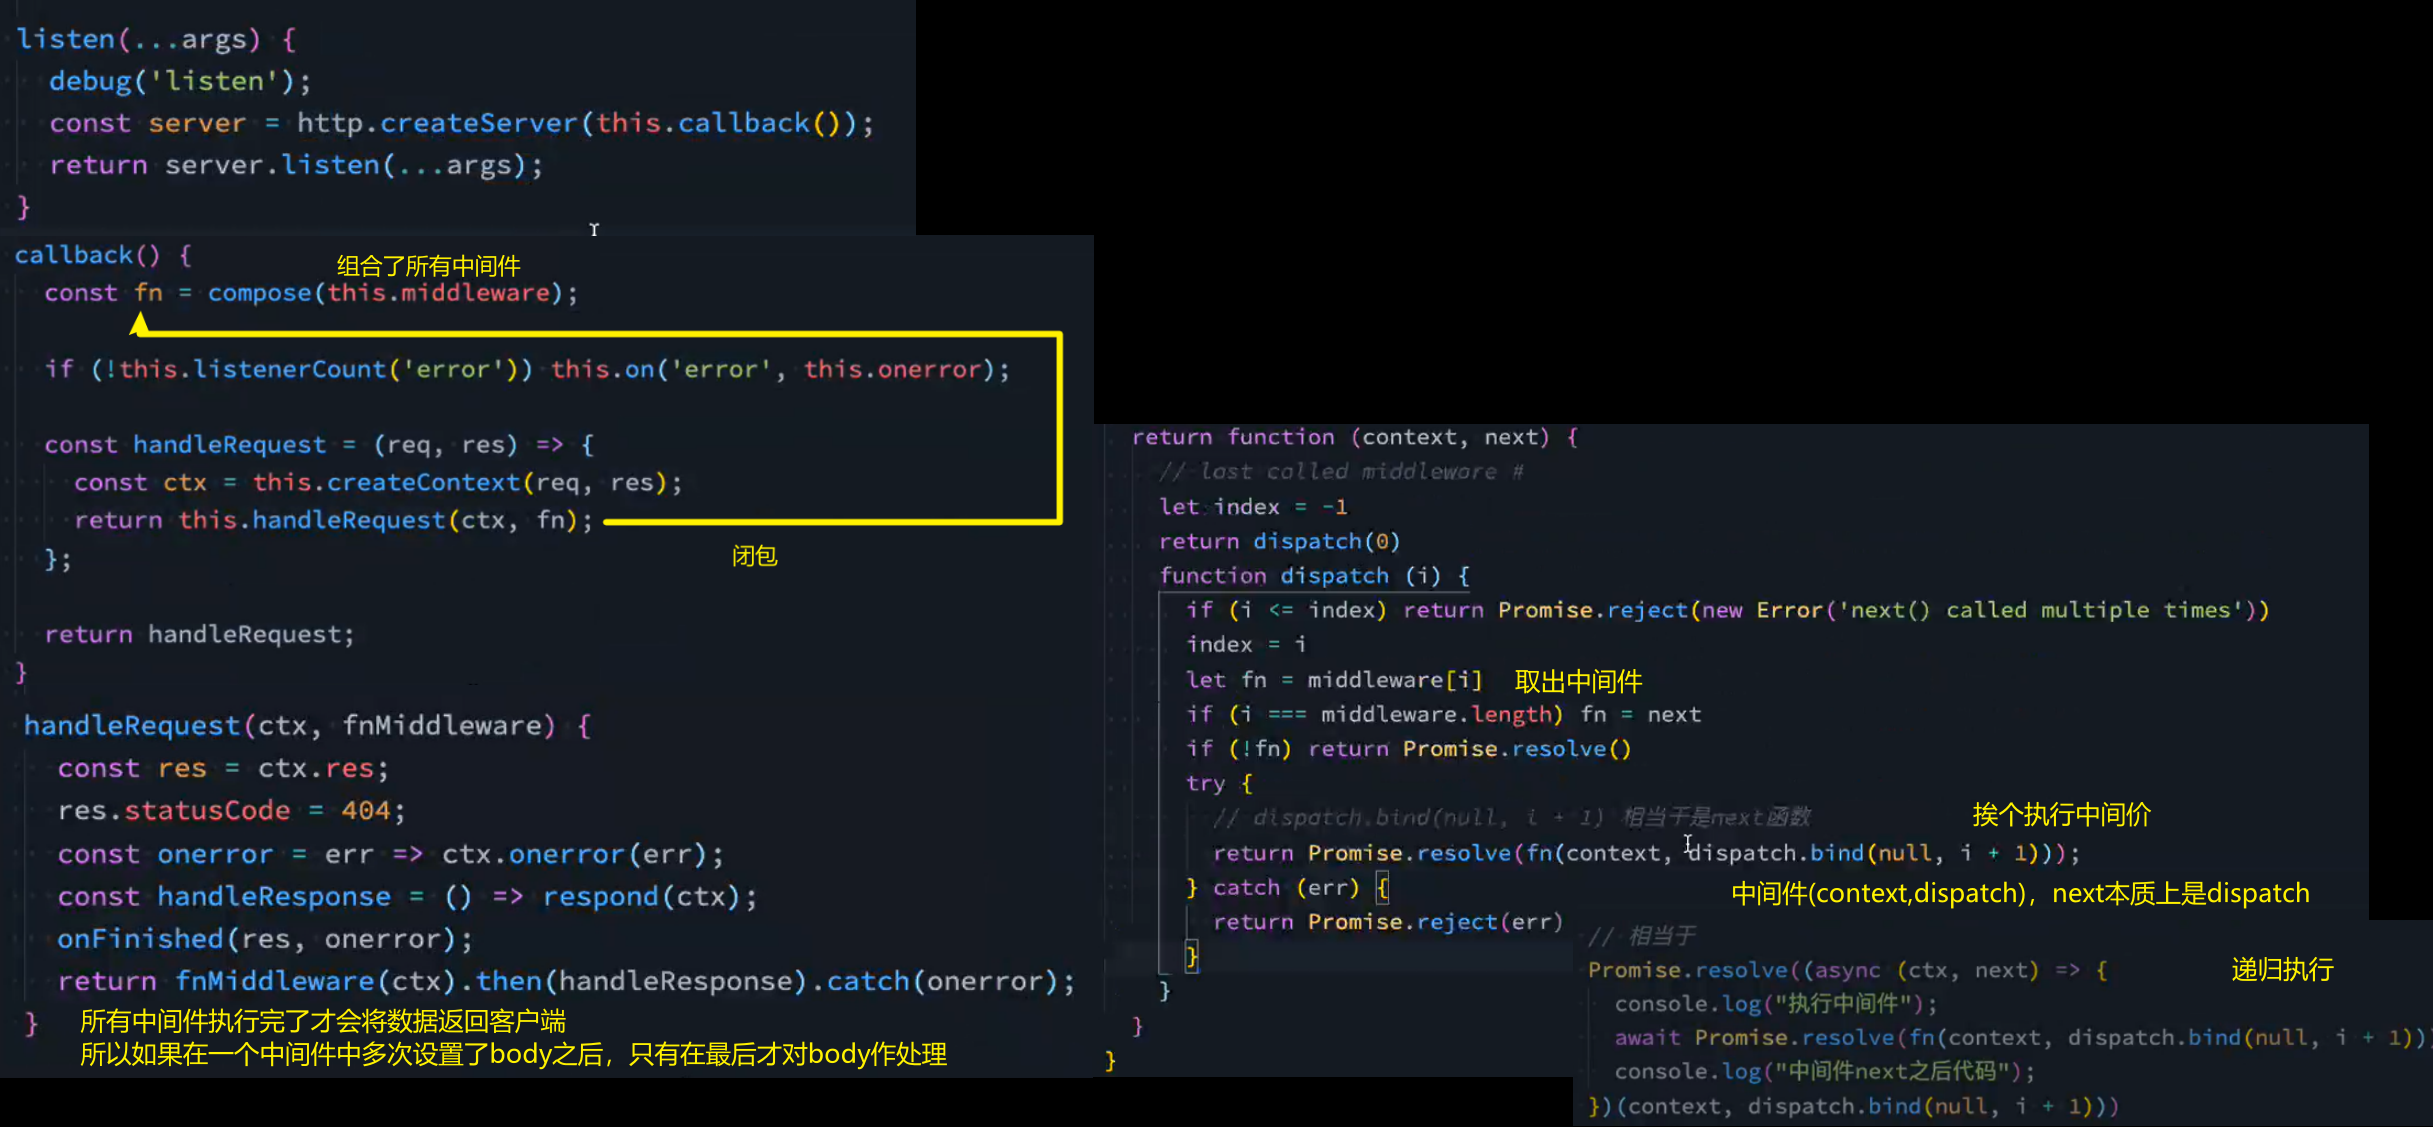The width and height of the screenshot is (2433, 1127).
Task: Click the 'return handleRequest;' line
Action: point(199,635)
